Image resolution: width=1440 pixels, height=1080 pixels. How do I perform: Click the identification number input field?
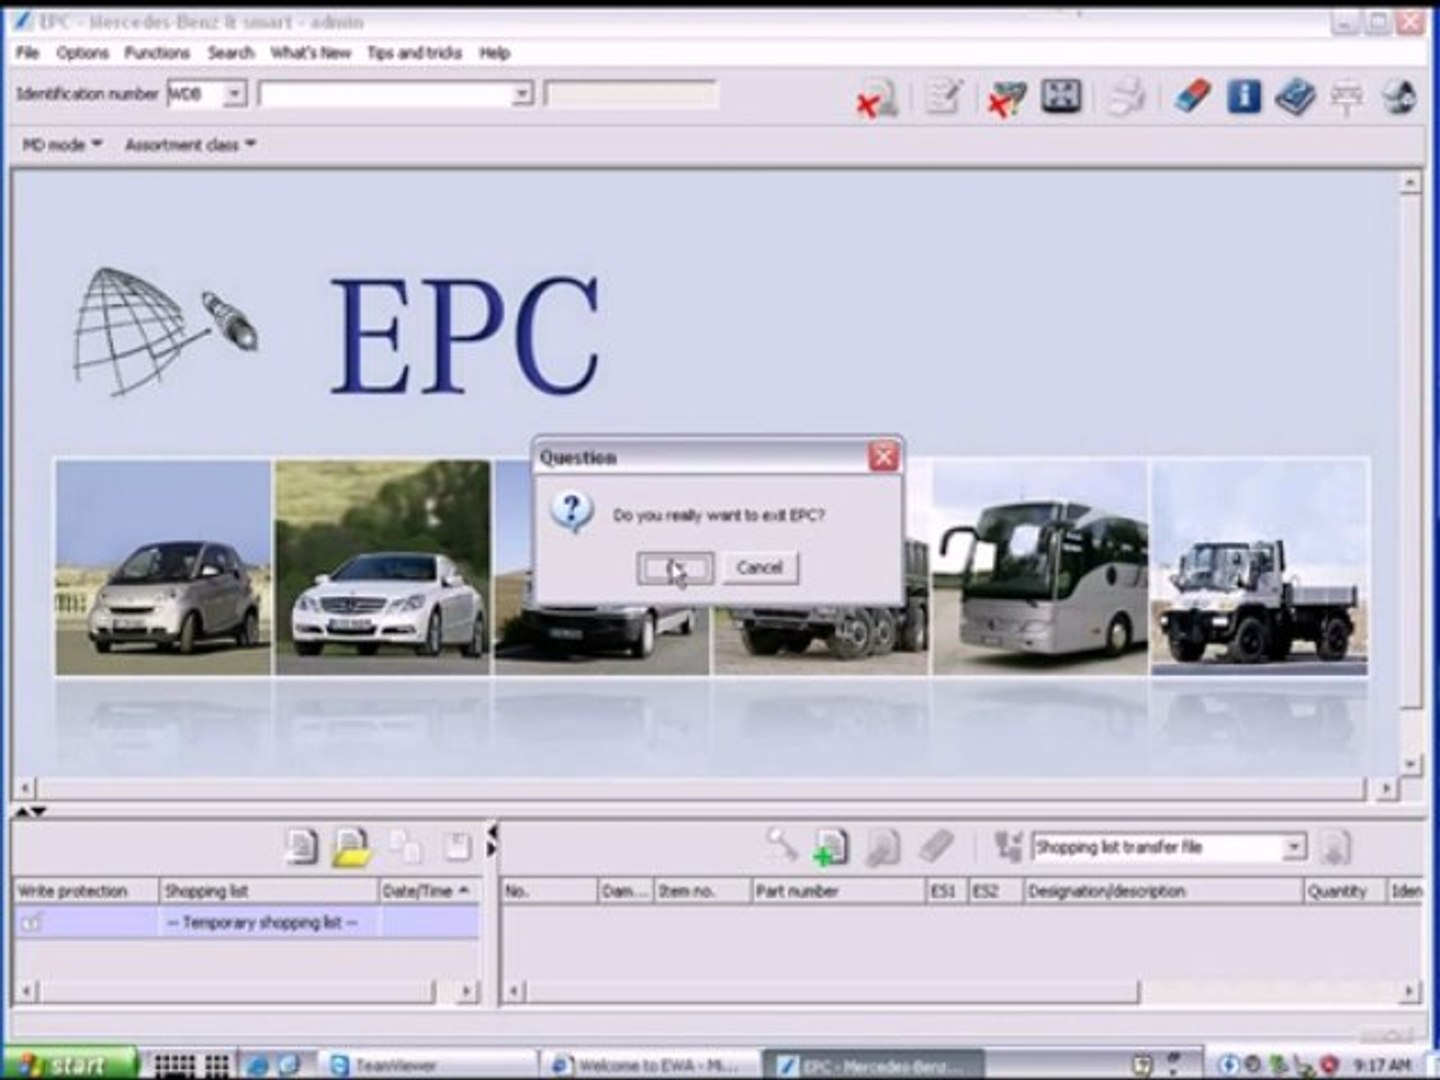(x=386, y=94)
